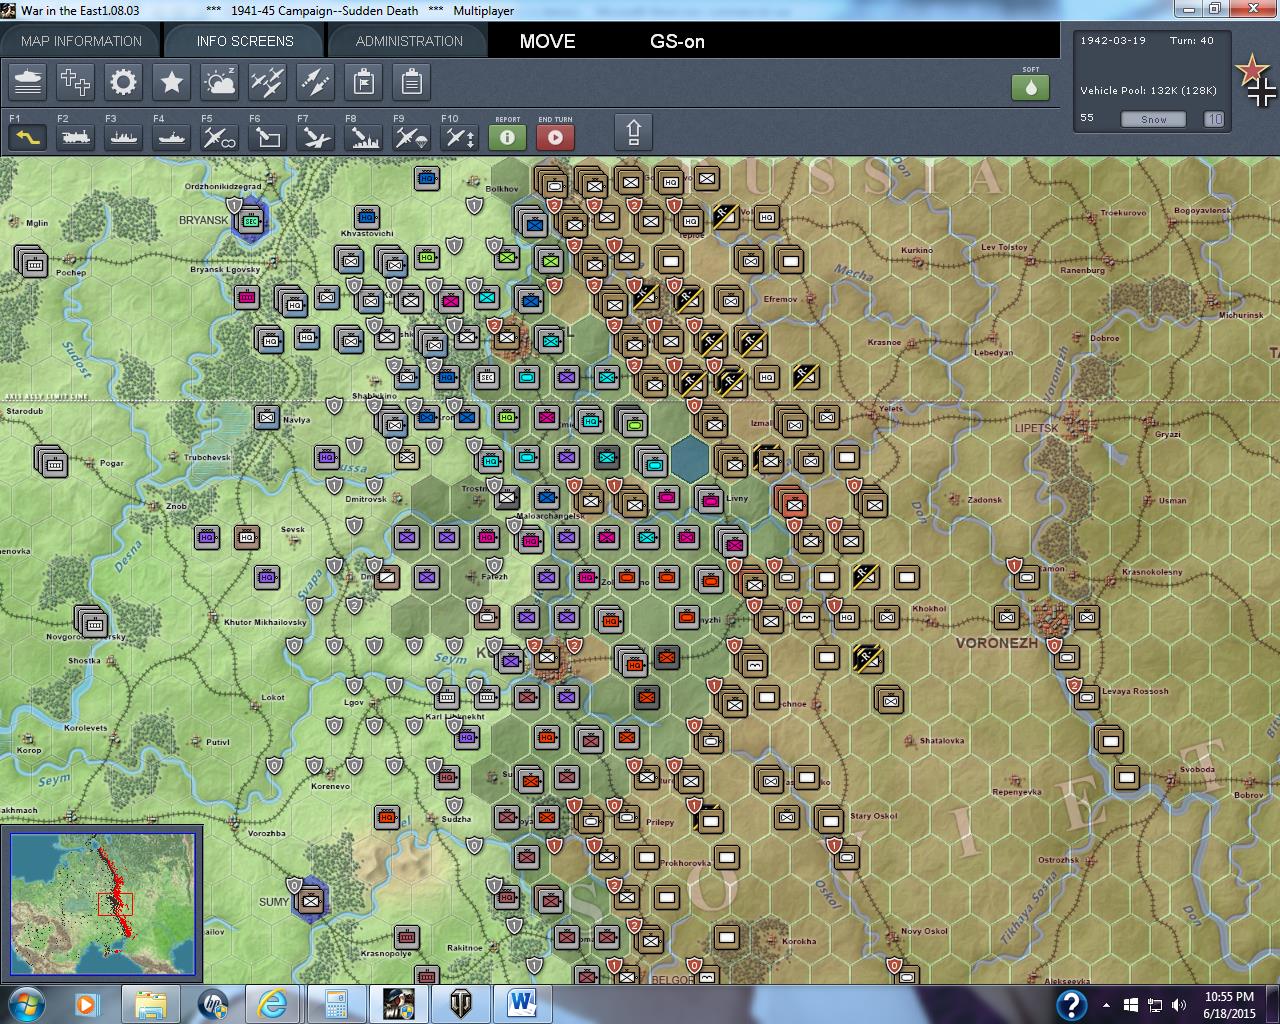
Task: Open the production gear screen
Action: point(123,82)
